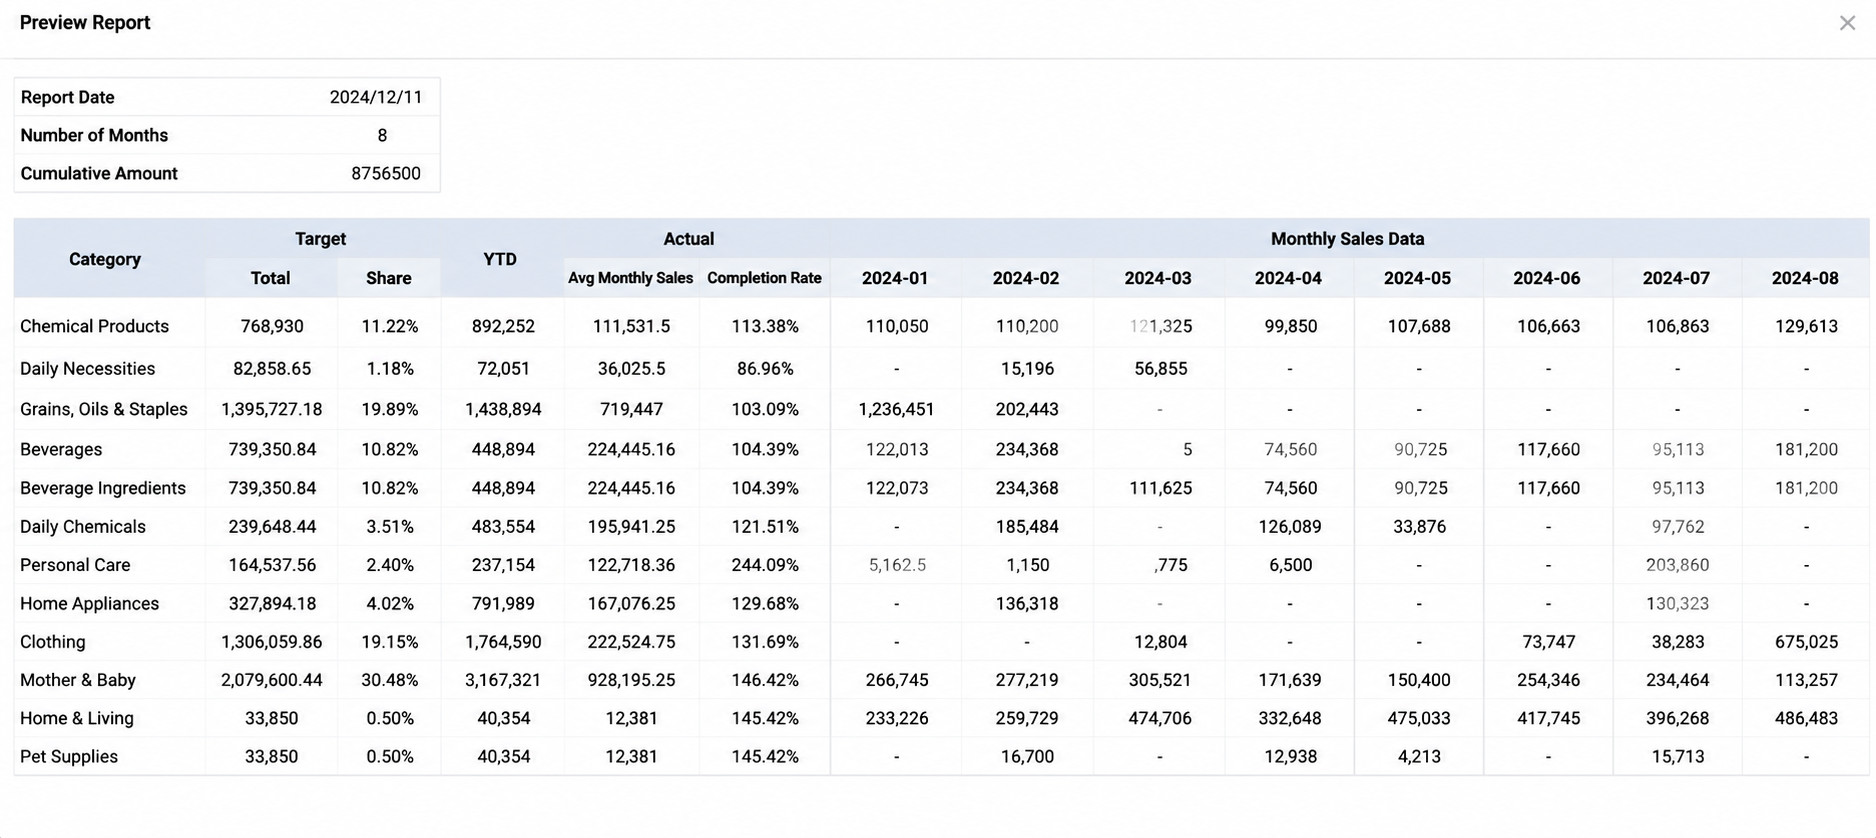Click the Number of Months label
The width and height of the screenshot is (1876, 838).
point(94,135)
